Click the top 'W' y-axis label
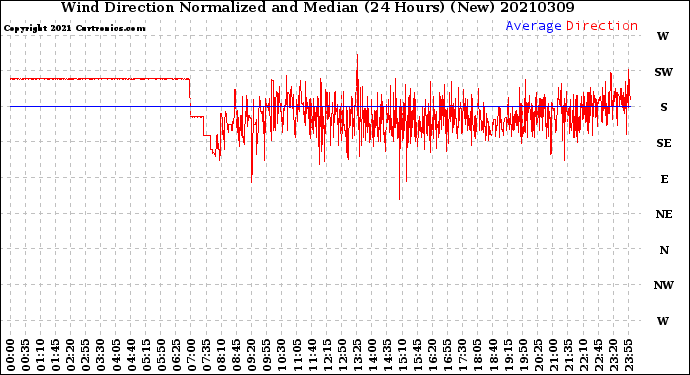Viewport: 690px width, 375px height. click(x=663, y=36)
